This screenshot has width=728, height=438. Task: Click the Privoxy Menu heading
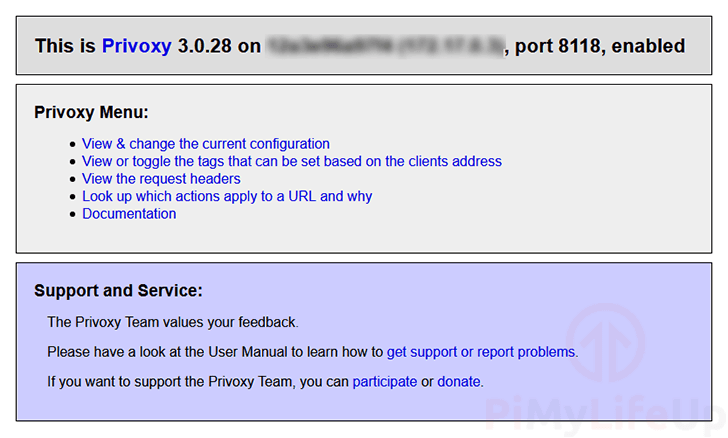tap(91, 112)
